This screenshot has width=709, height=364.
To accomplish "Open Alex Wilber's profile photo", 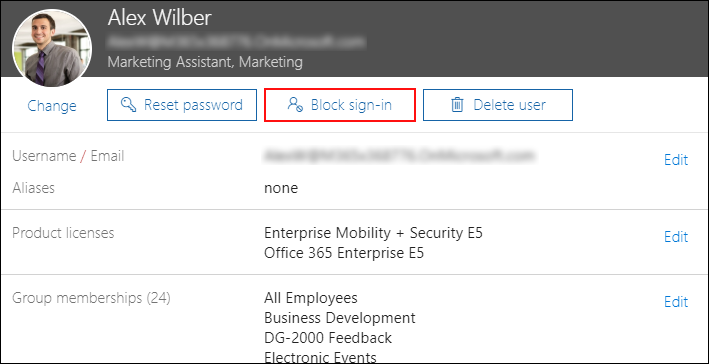I will [52, 48].
